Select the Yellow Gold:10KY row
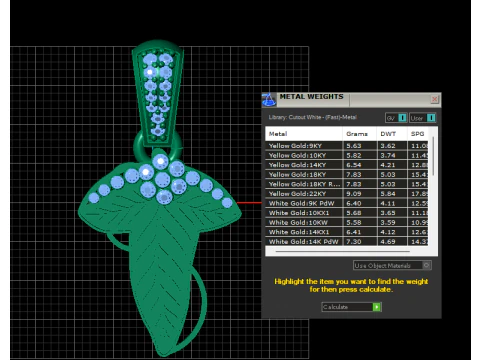The height and width of the screenshot is (360, 480). [347, 155]
